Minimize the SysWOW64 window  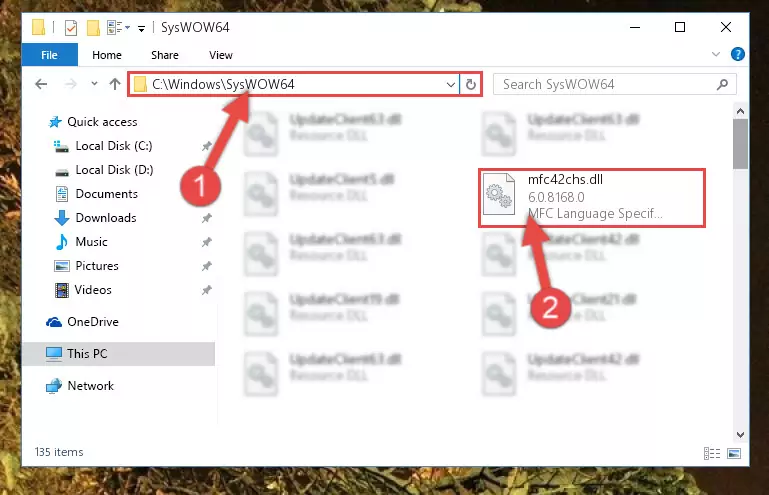pos(635,27)
